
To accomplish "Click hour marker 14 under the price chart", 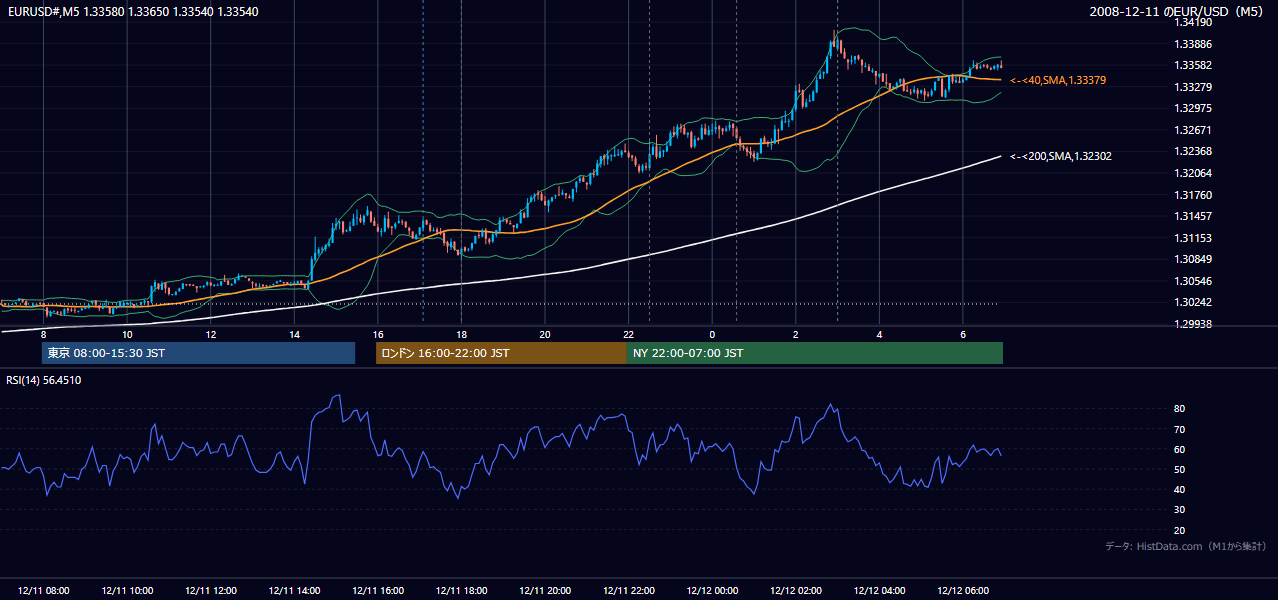I will [x=294, y=334].
